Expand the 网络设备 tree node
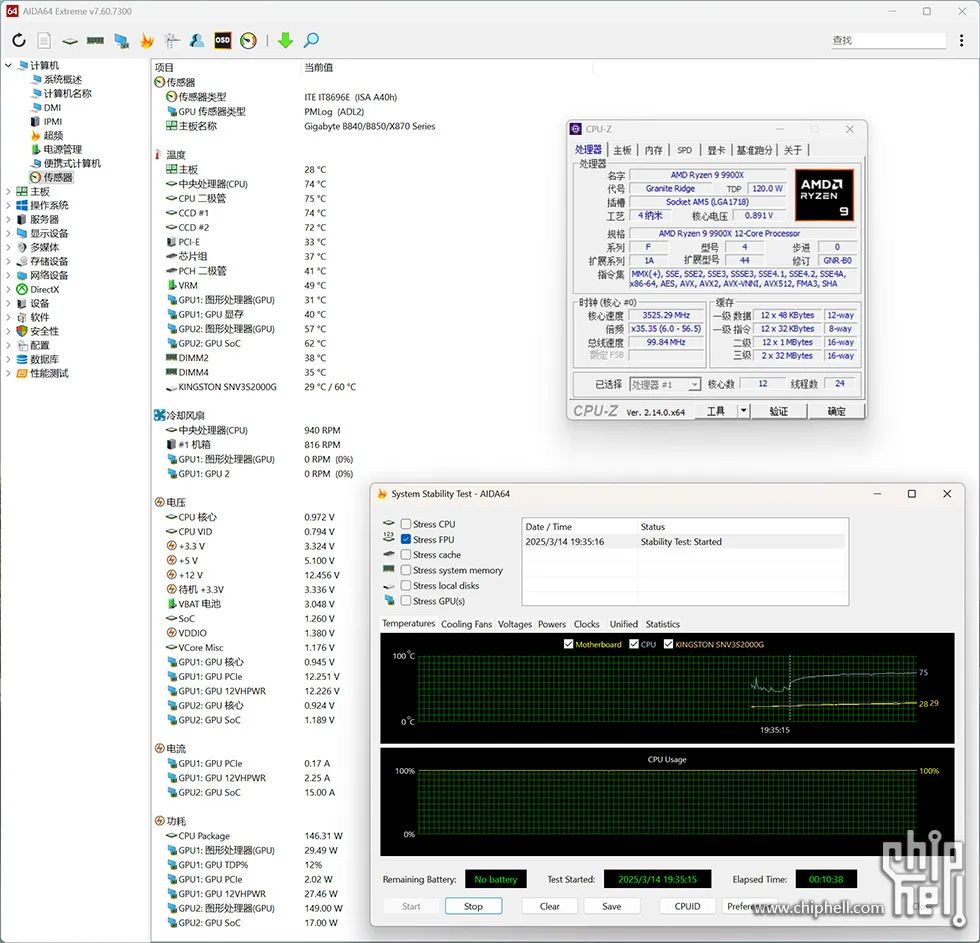Image resolution: width=980 pixels, height=943 pixels. click(8, 275)
